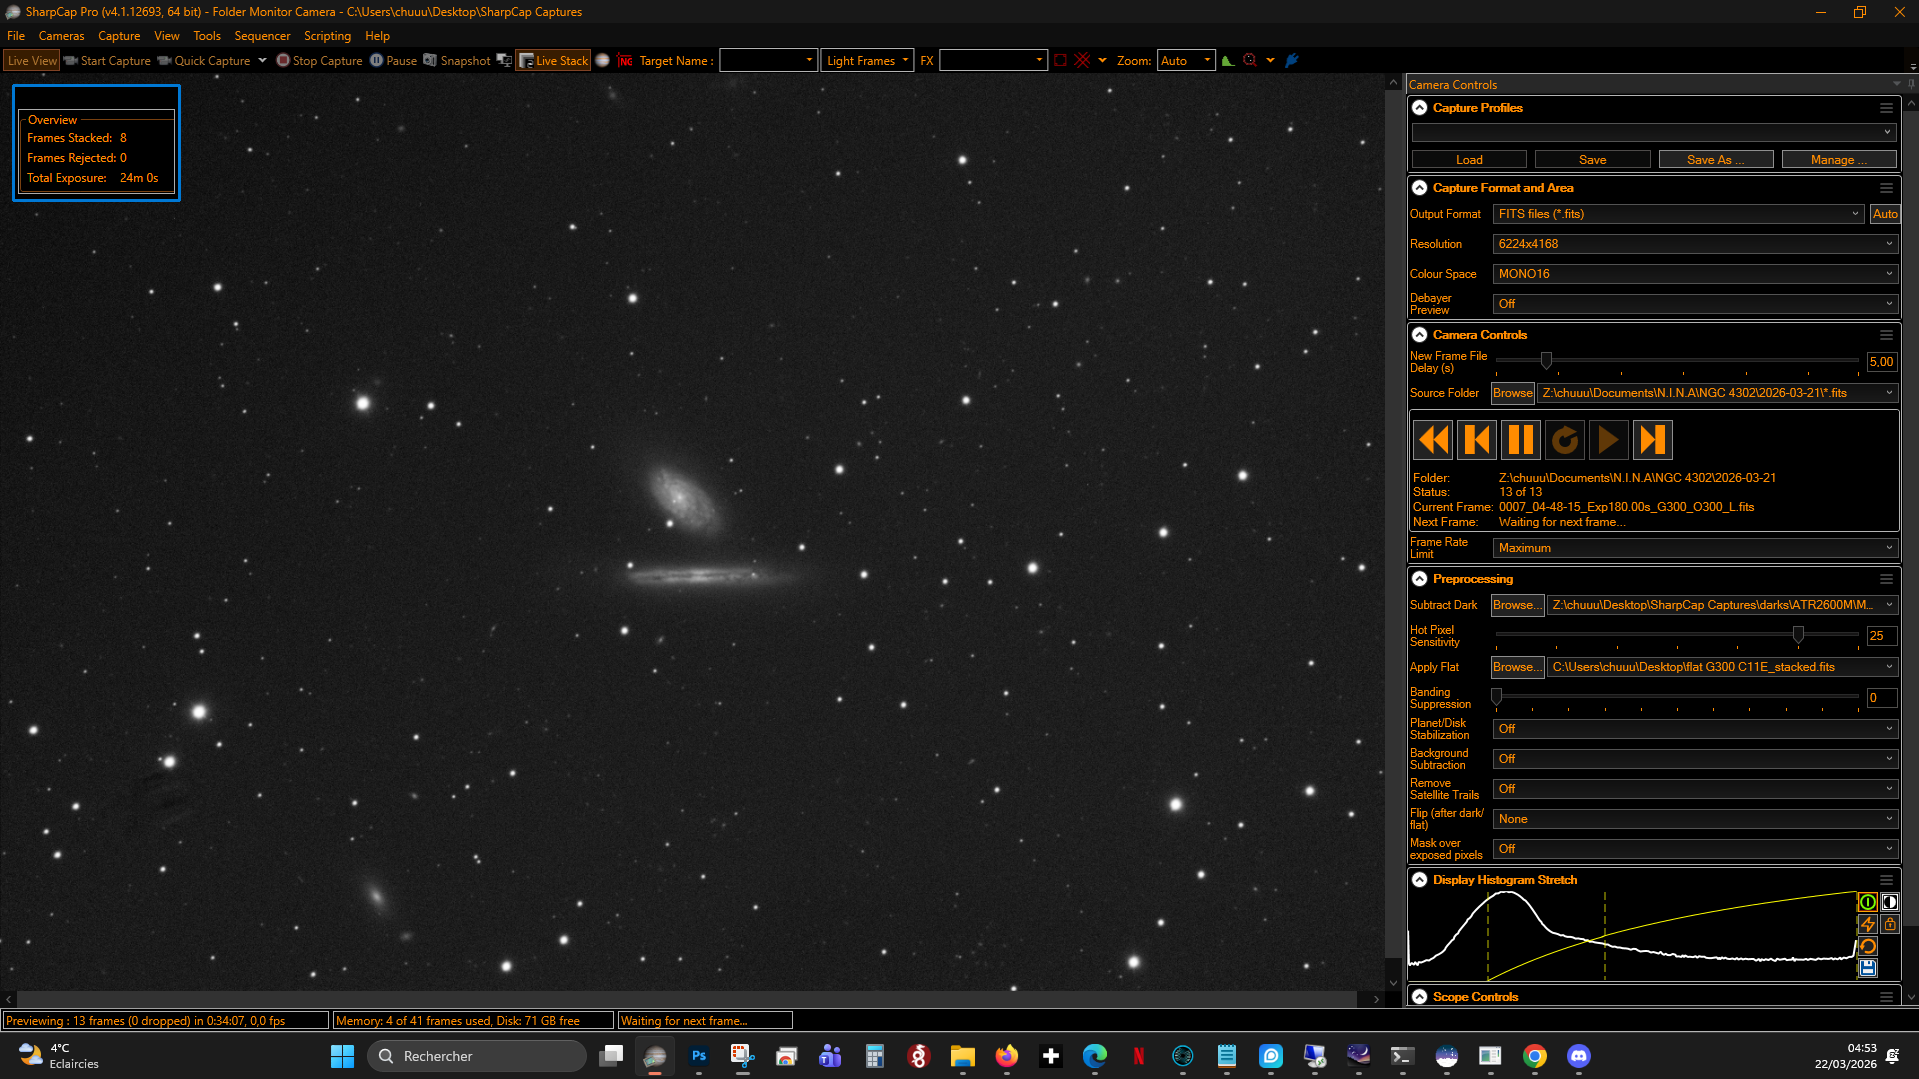Toggle the padlock icon in histogram panel
Image resolution: width=1919 pixels, height=1079 pixels.
1889,924
